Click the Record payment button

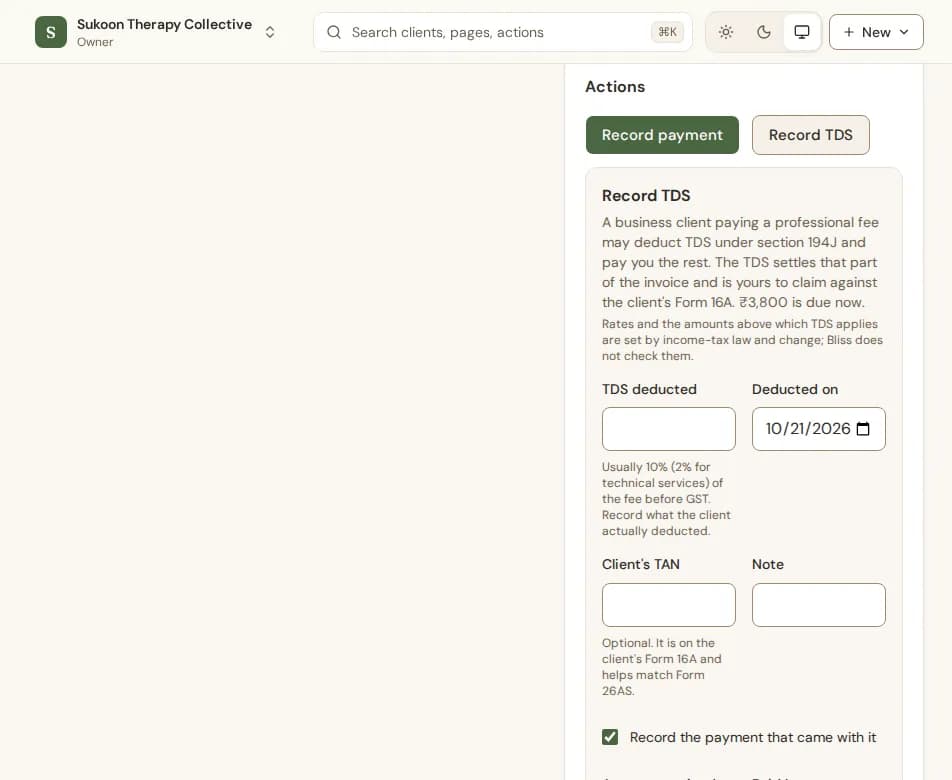coord(662,135)
